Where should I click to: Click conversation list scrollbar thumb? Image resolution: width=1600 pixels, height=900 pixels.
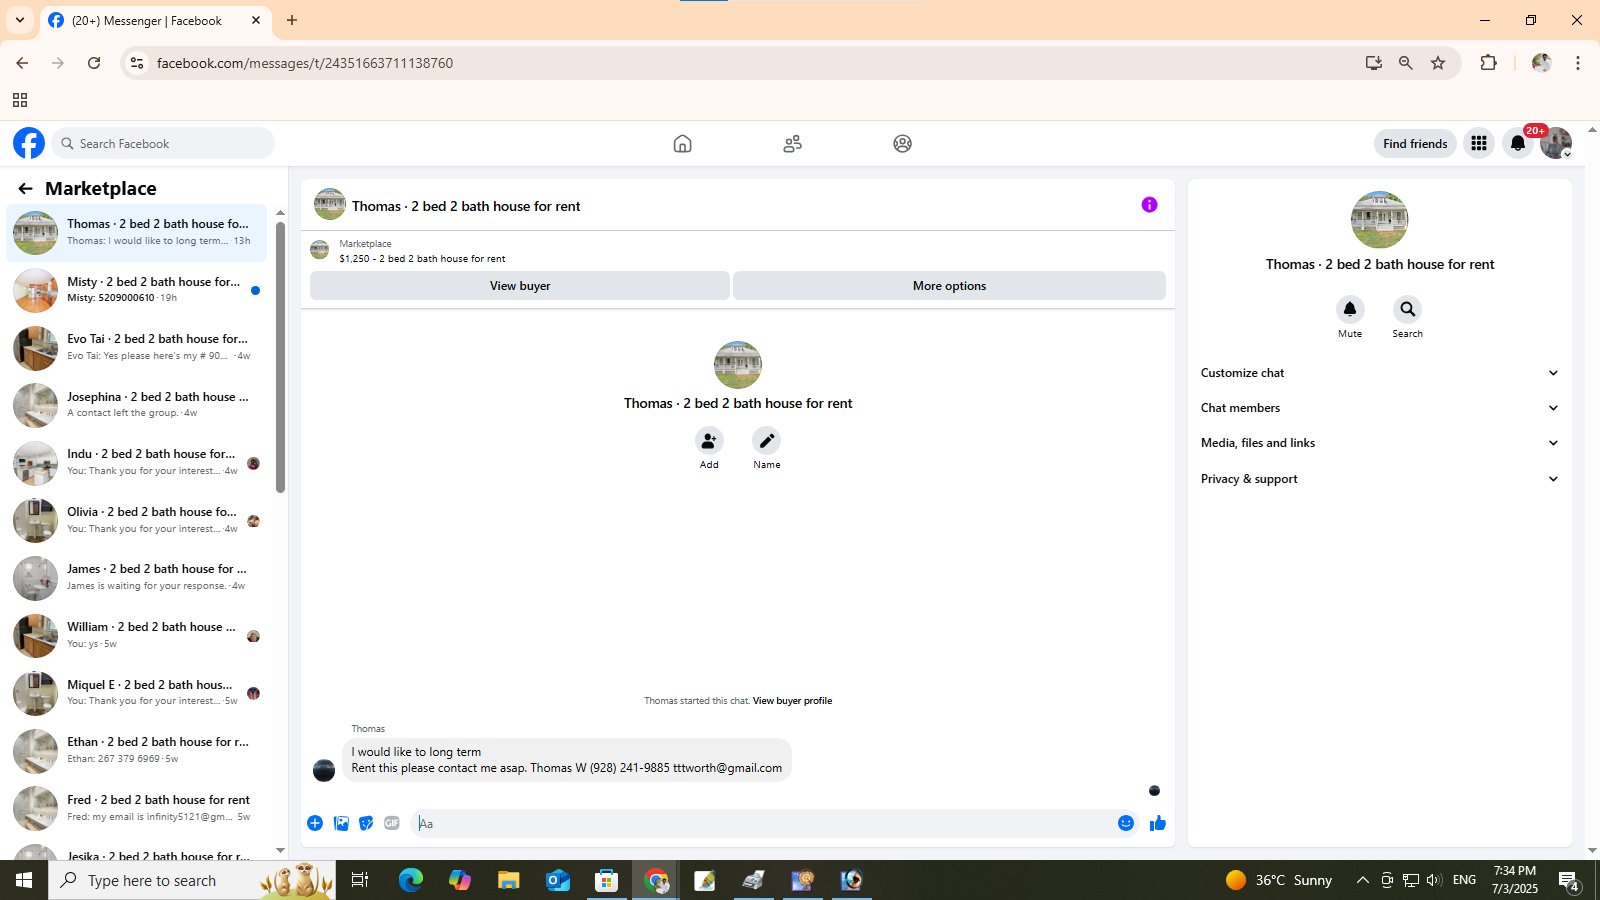click(x=281, y=357)
